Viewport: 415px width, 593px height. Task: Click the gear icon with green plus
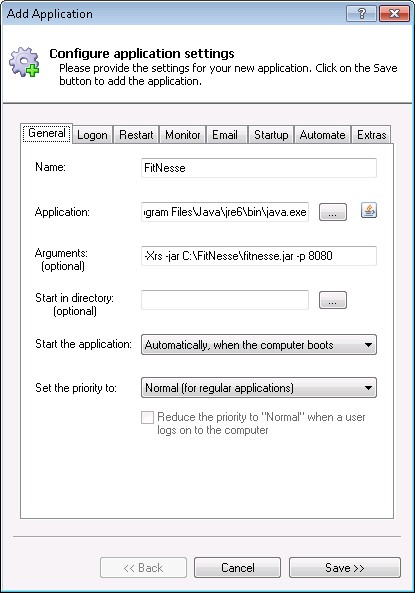pyautogui.click(x=24, y=62)
